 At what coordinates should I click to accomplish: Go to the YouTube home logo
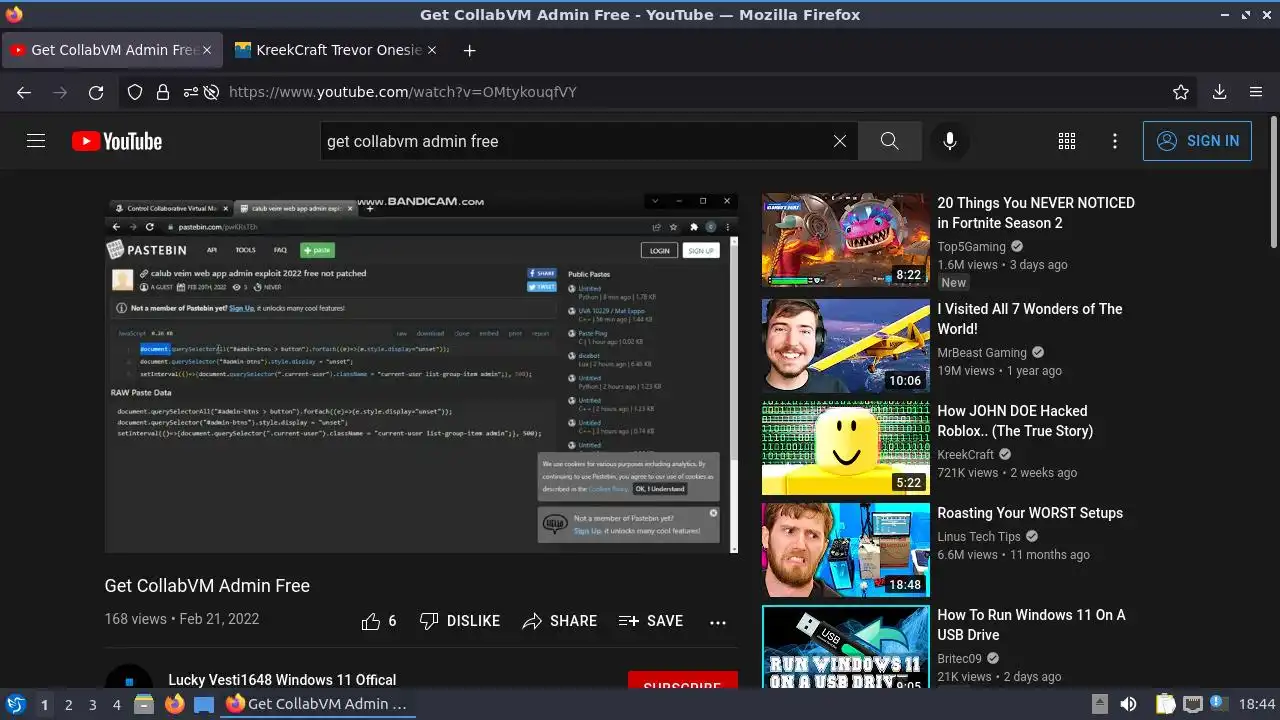click(117, 141)
